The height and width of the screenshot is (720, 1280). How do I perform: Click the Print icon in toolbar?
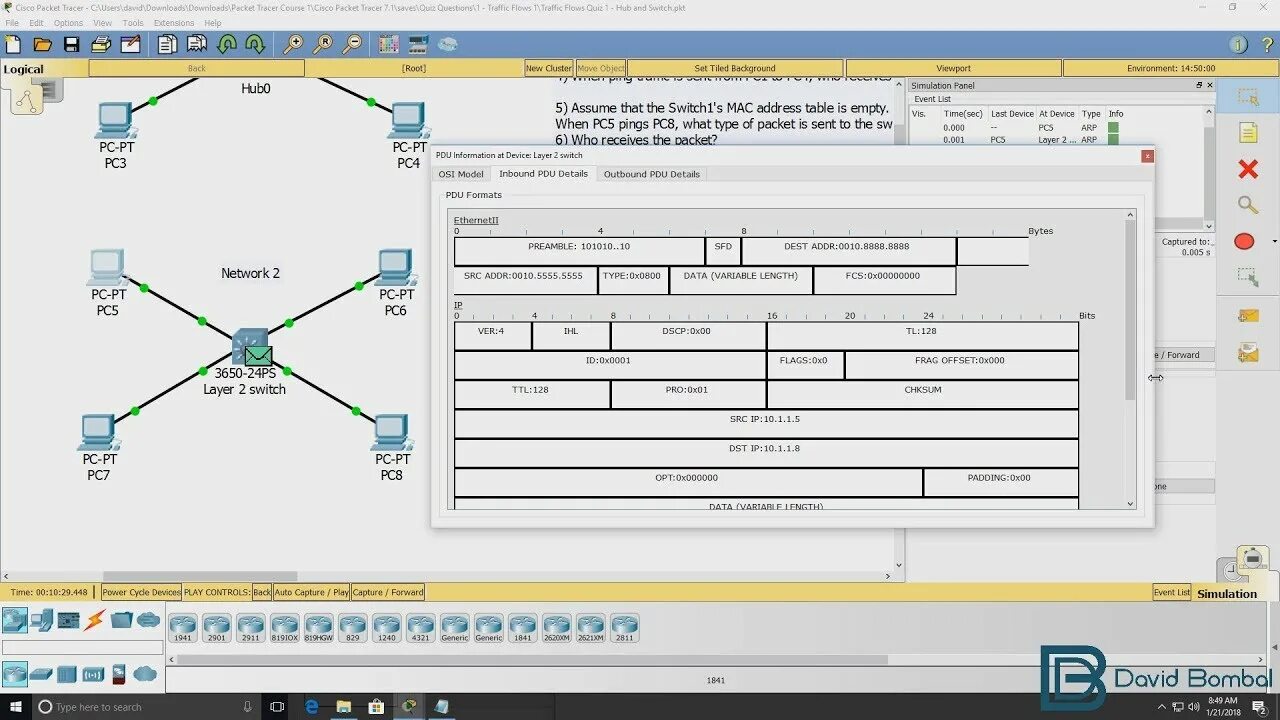(101, 44)
